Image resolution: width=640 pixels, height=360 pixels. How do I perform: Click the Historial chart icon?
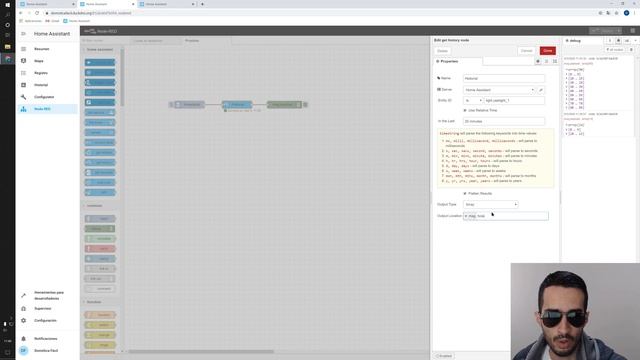pyautogui.click(x=23, y=85)
